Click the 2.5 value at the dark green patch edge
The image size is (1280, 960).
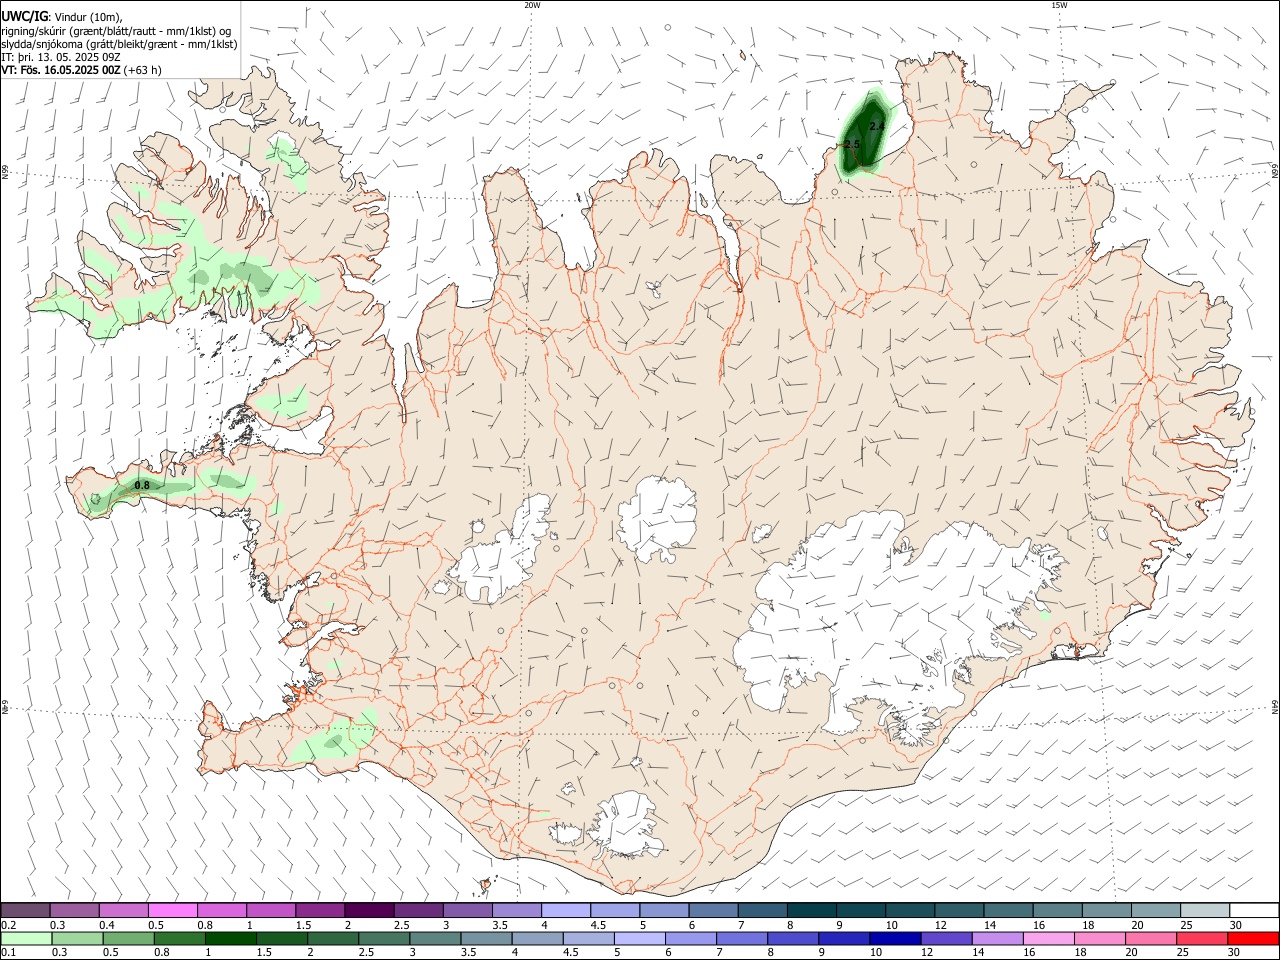(852, 145)
